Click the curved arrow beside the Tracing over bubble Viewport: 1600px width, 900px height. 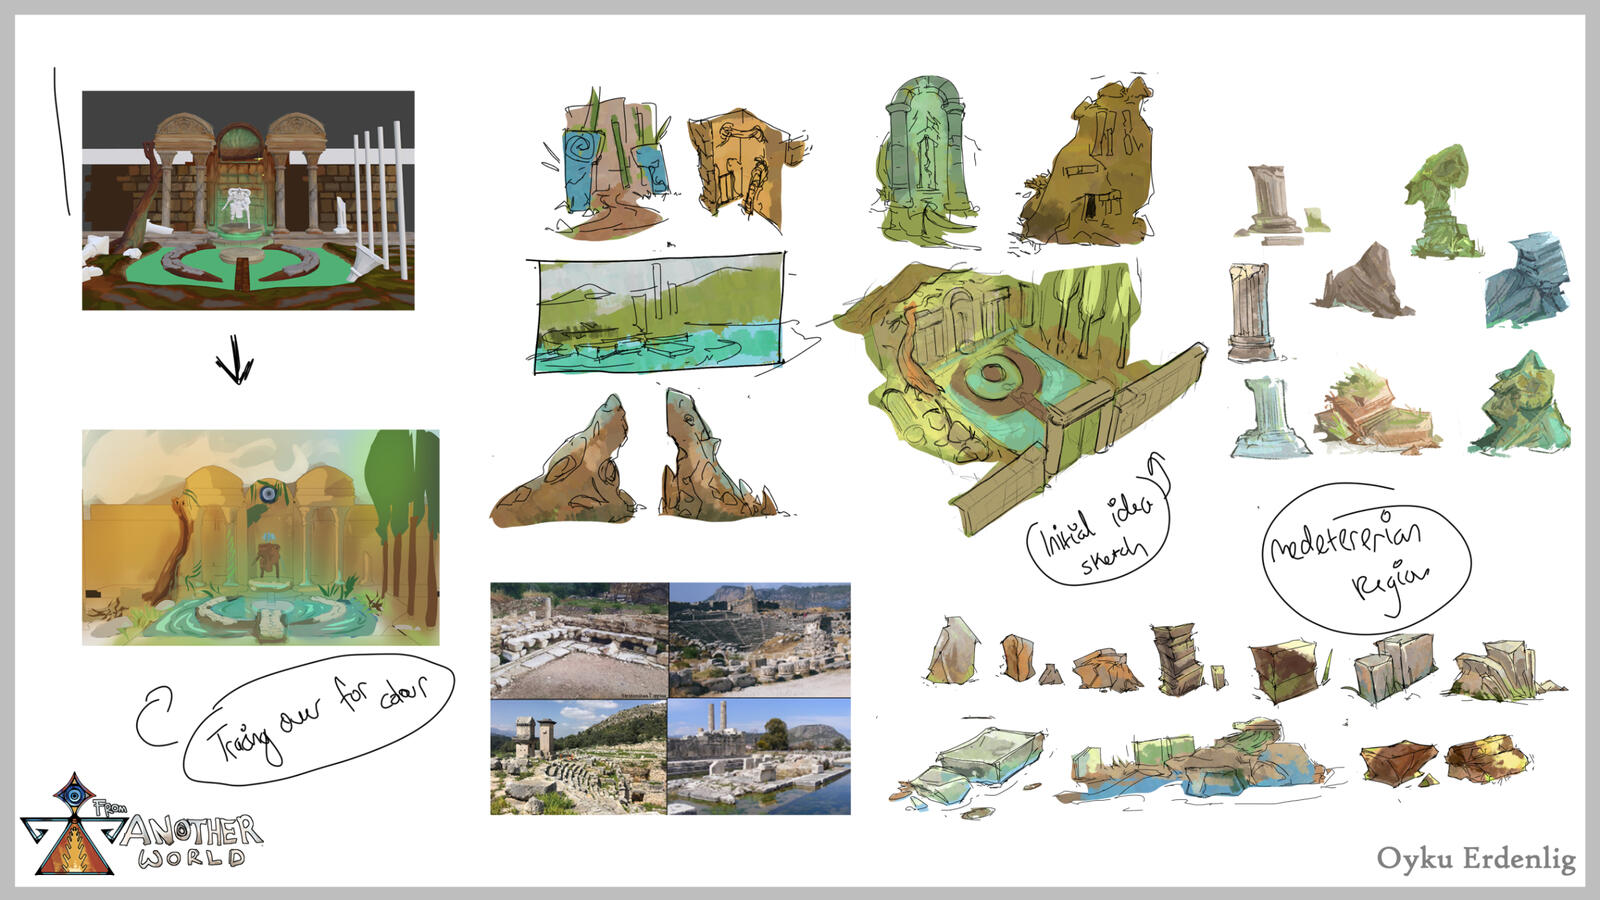click(x=155, y=716)
